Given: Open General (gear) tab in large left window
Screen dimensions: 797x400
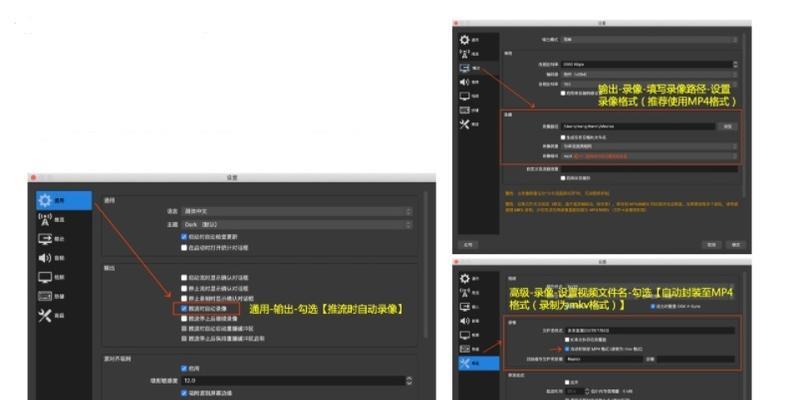Looking at the screenshot, I should click(64, 200).
